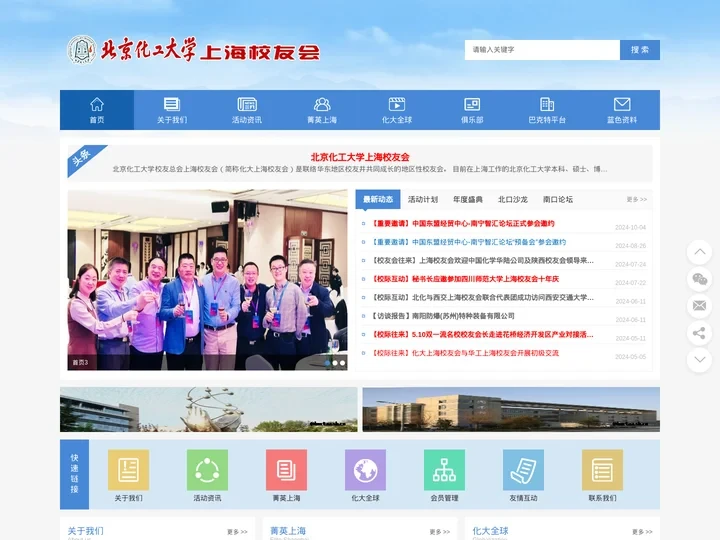Screen dimensions: 720x540
Task: Click the headline summary paragraph text
Action: [x=360, y=169]
